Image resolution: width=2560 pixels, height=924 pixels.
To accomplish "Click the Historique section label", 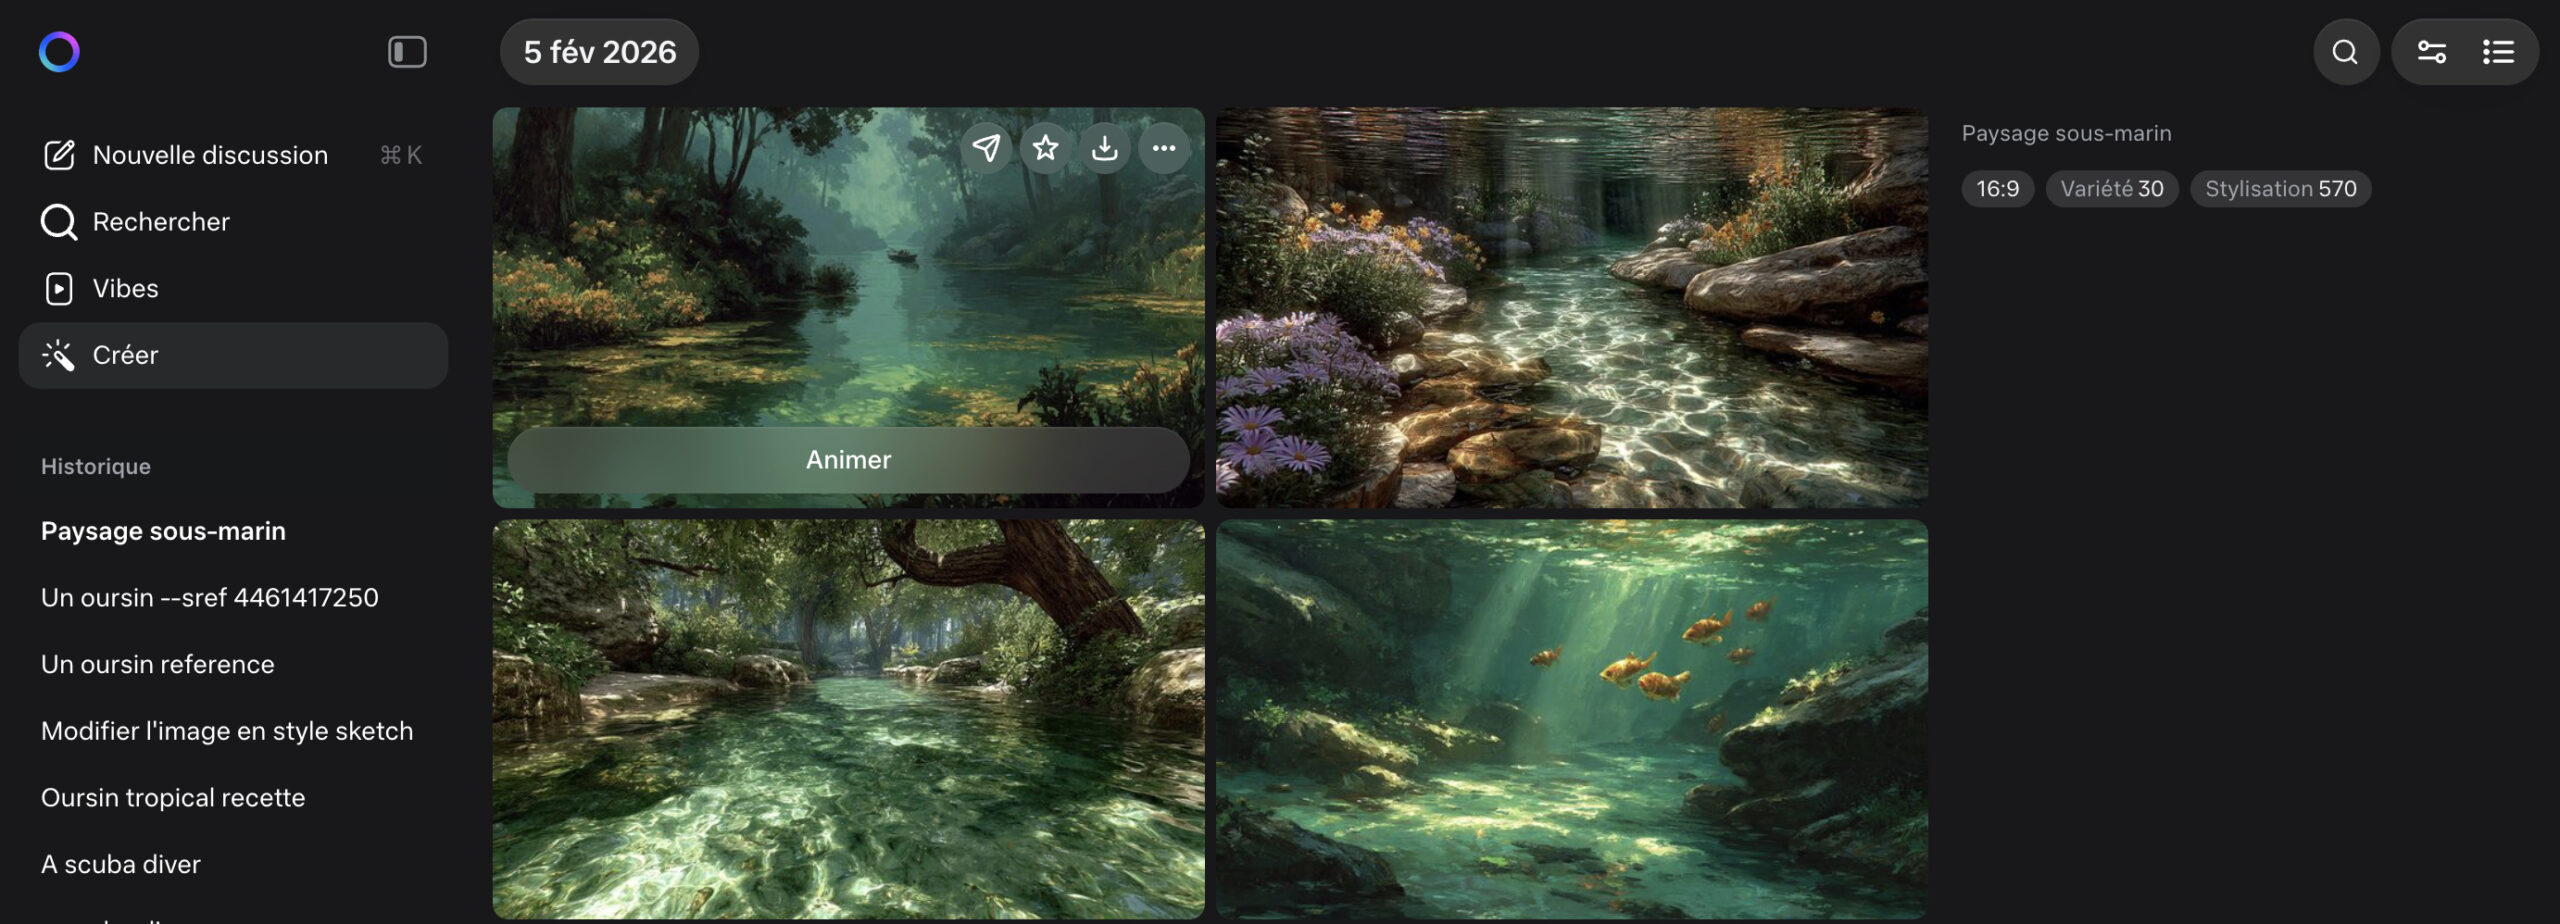I will pyautogui.click(x=96, y=467).
